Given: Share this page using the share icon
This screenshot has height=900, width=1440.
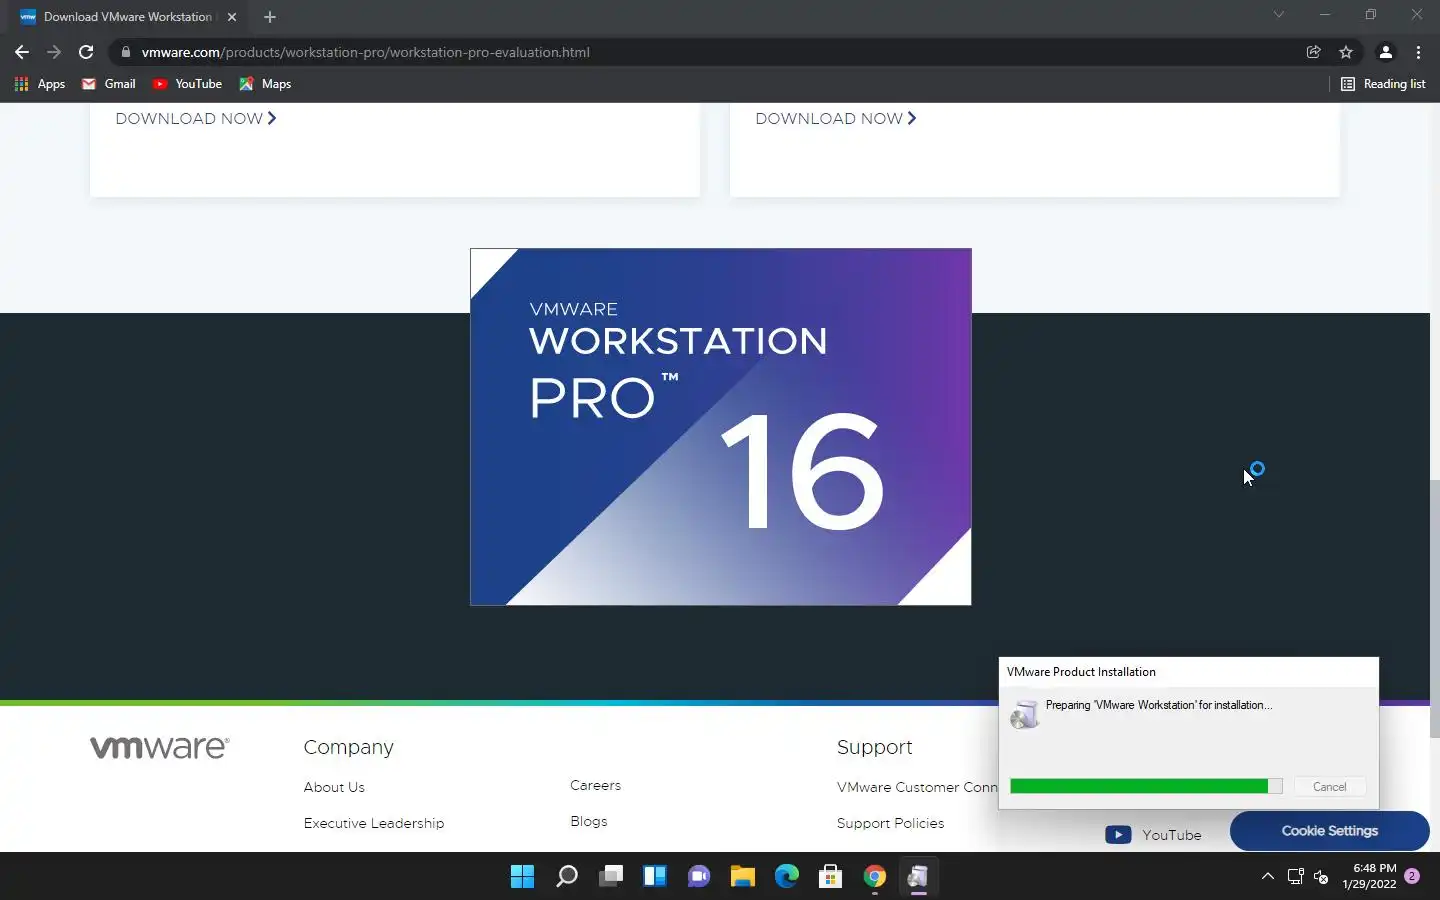Looking at the screenshot, I should pyautogui.click(x=1314, y=52).
